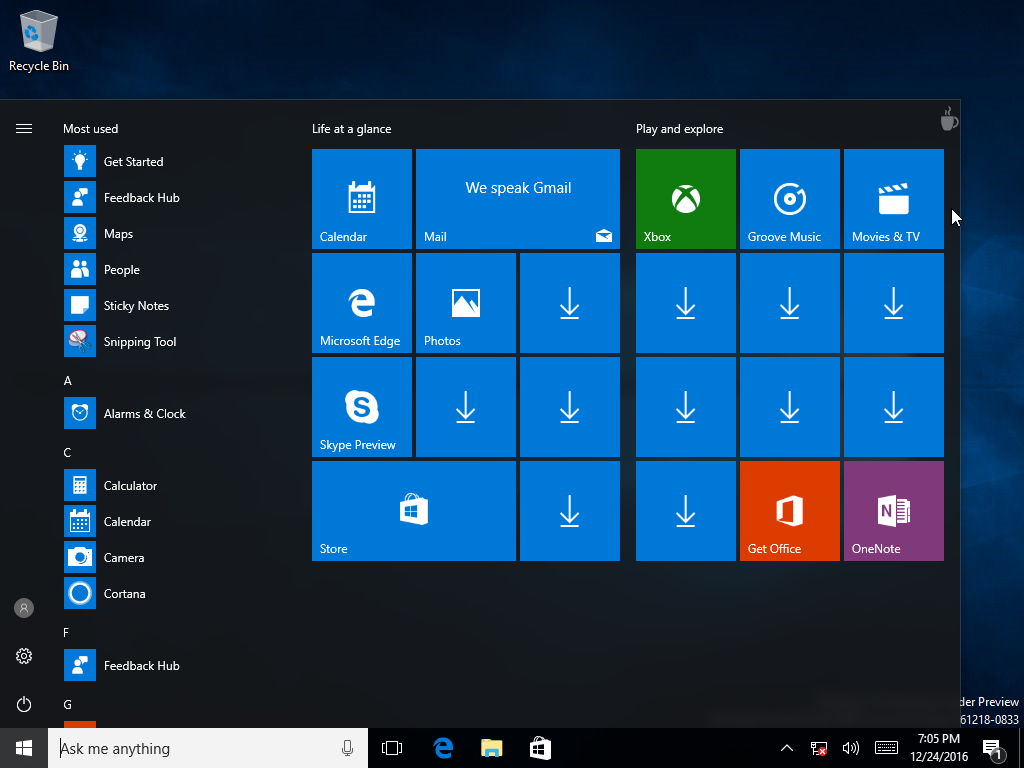Click the Power button icon
This screenshot has height=768, width=1024.
pos(24,704)
